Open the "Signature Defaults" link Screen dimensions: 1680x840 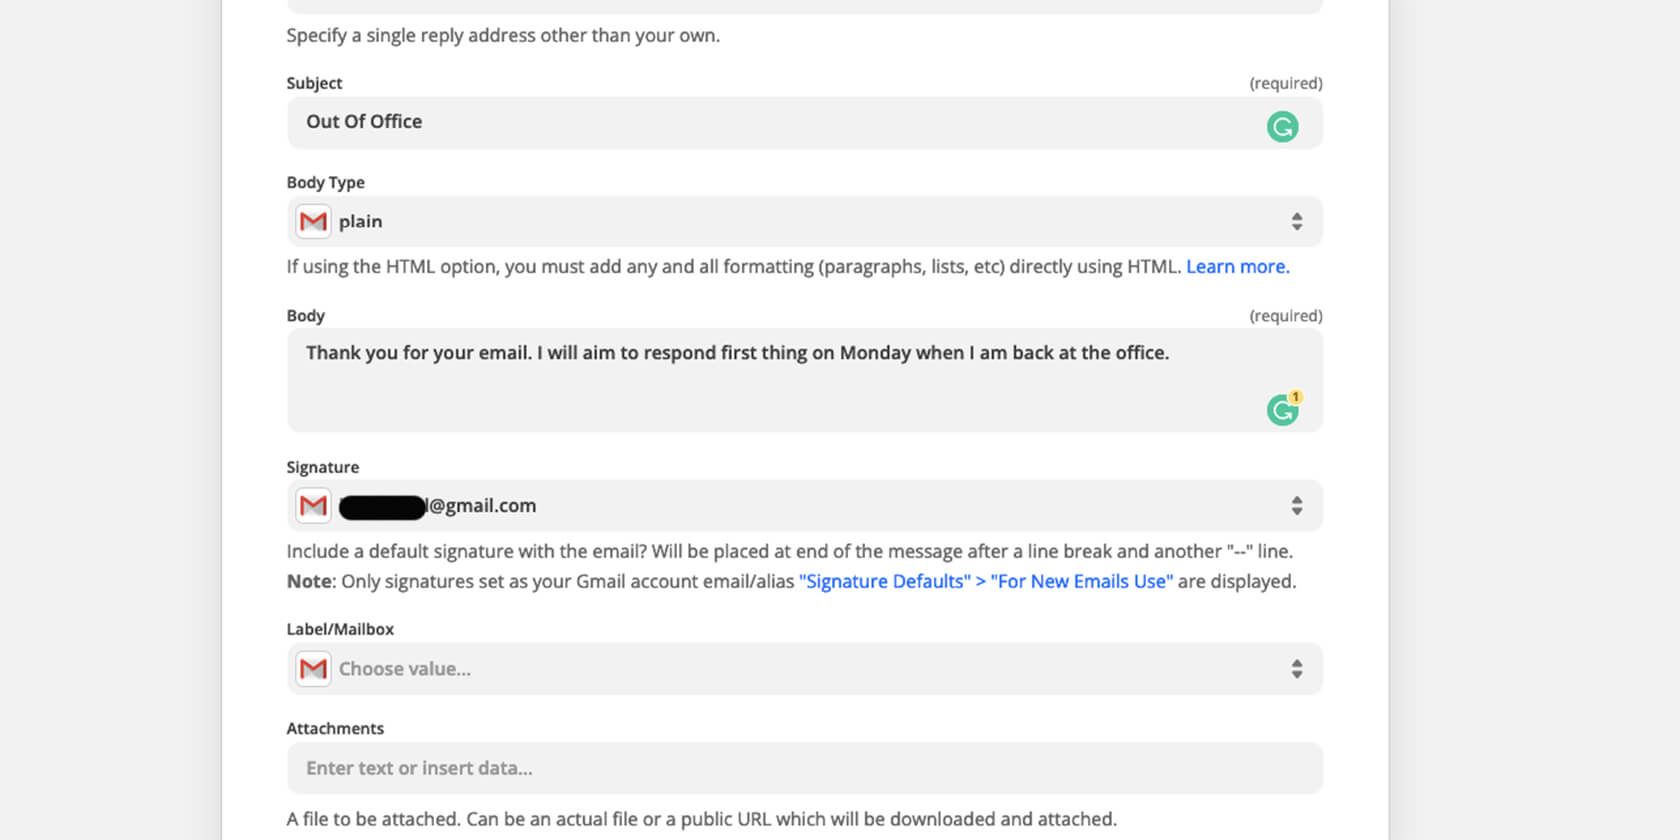tap(884, 582)
